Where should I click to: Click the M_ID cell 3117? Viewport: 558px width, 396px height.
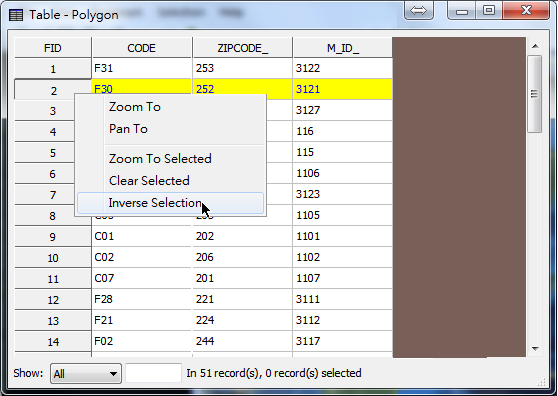point(343,341)
